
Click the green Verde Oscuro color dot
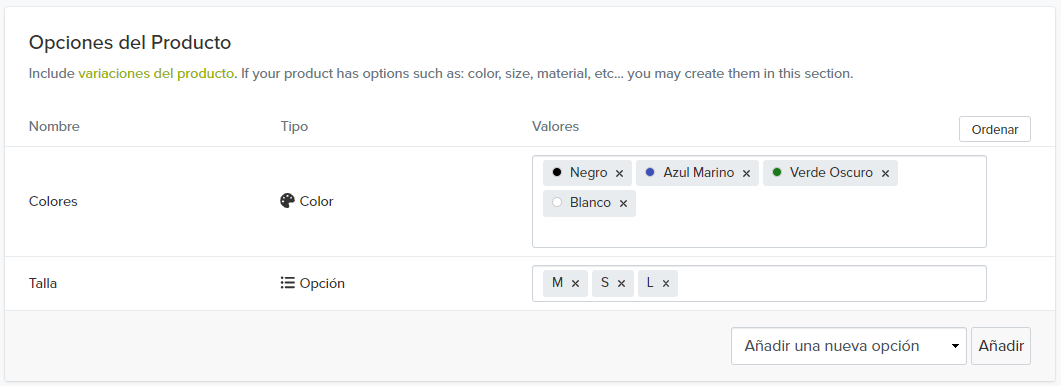pos(777,173)
